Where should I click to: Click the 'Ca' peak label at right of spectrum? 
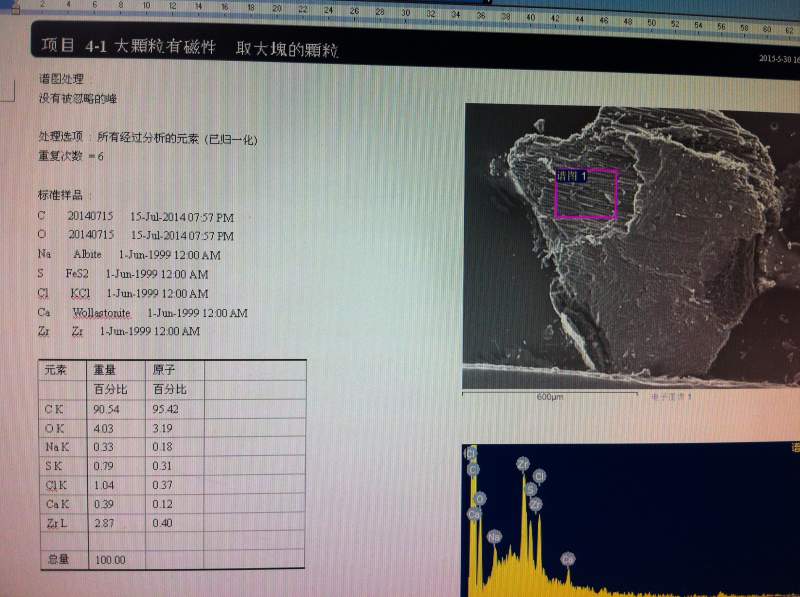568,559
